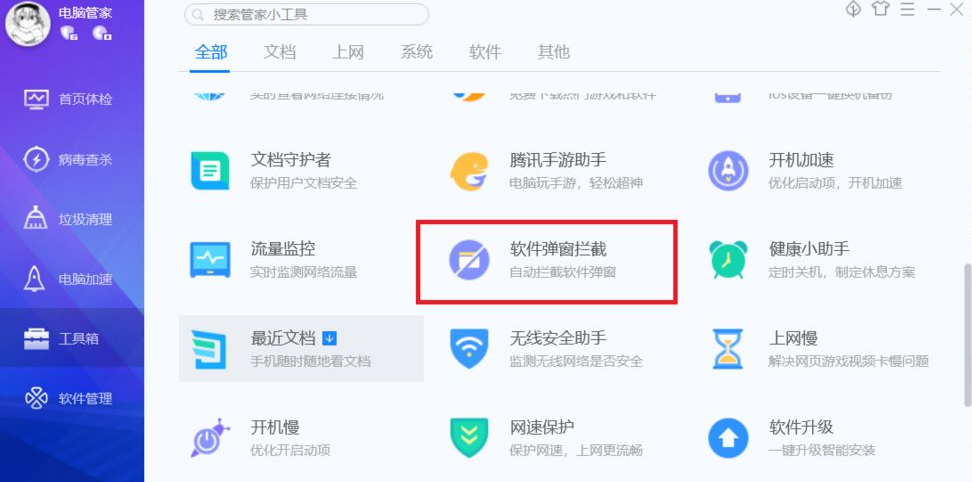Open the skin shirt icon in title bar
Viewport: 972px width, 482px height.
(x=880, y=9)
